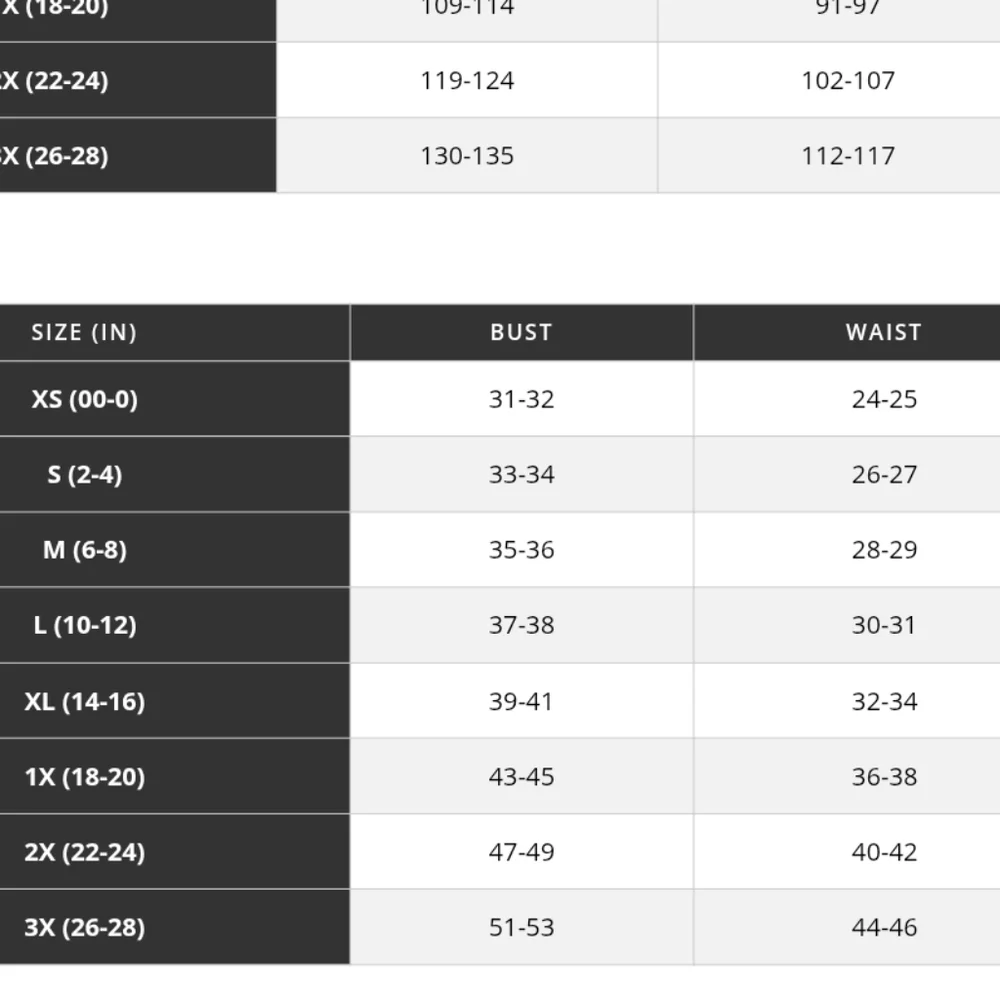The image size is (1000, 1000).
Task: Select the XS (00-0) size row label
Action: (x=85, y=399)
